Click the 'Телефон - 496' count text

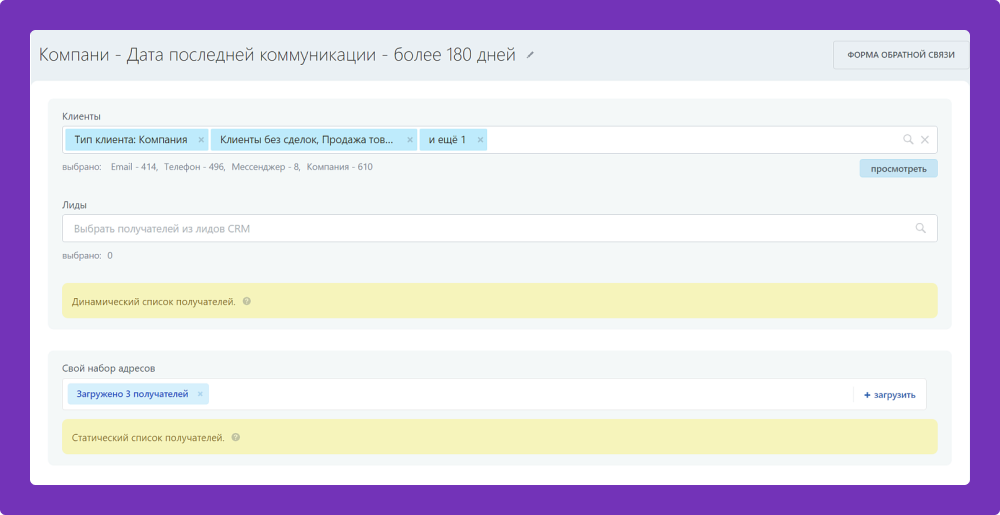(x=194, y=167)
